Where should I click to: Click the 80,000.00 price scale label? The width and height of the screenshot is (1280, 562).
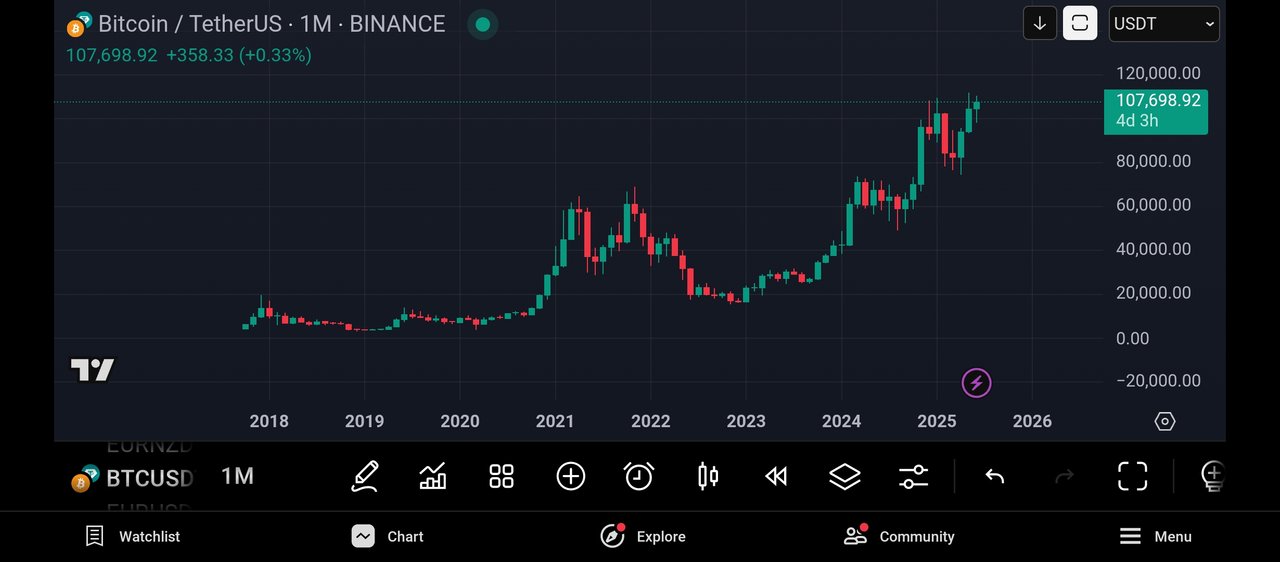tap(1153, 161)
